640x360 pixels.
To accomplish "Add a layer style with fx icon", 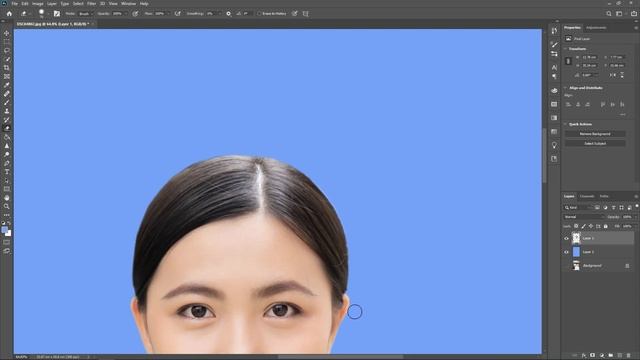I will click(584, 356).
